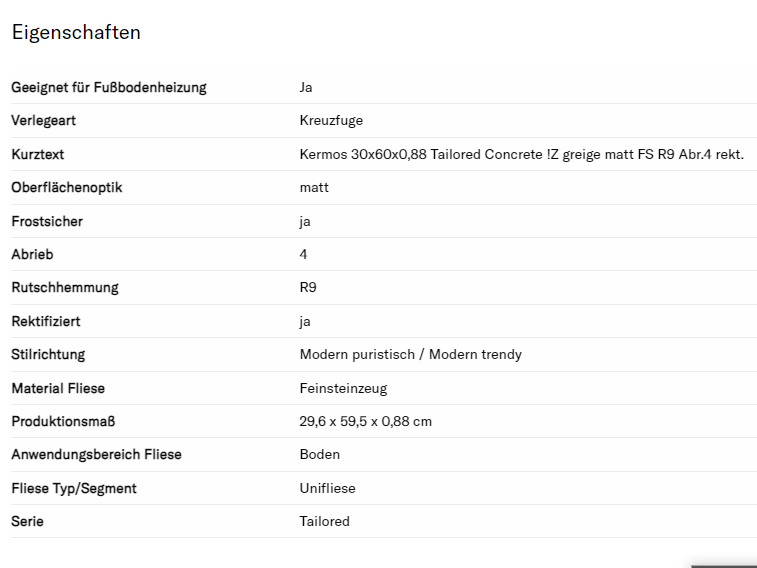Click the Feinsteinzeug material value

(x=343, y=388)
